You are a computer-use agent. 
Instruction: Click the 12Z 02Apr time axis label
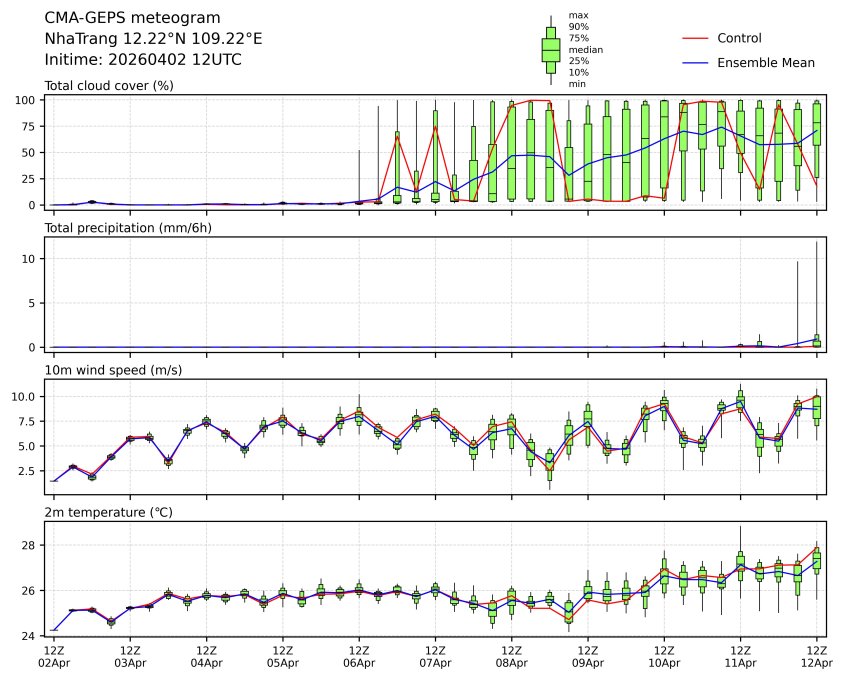53,656
